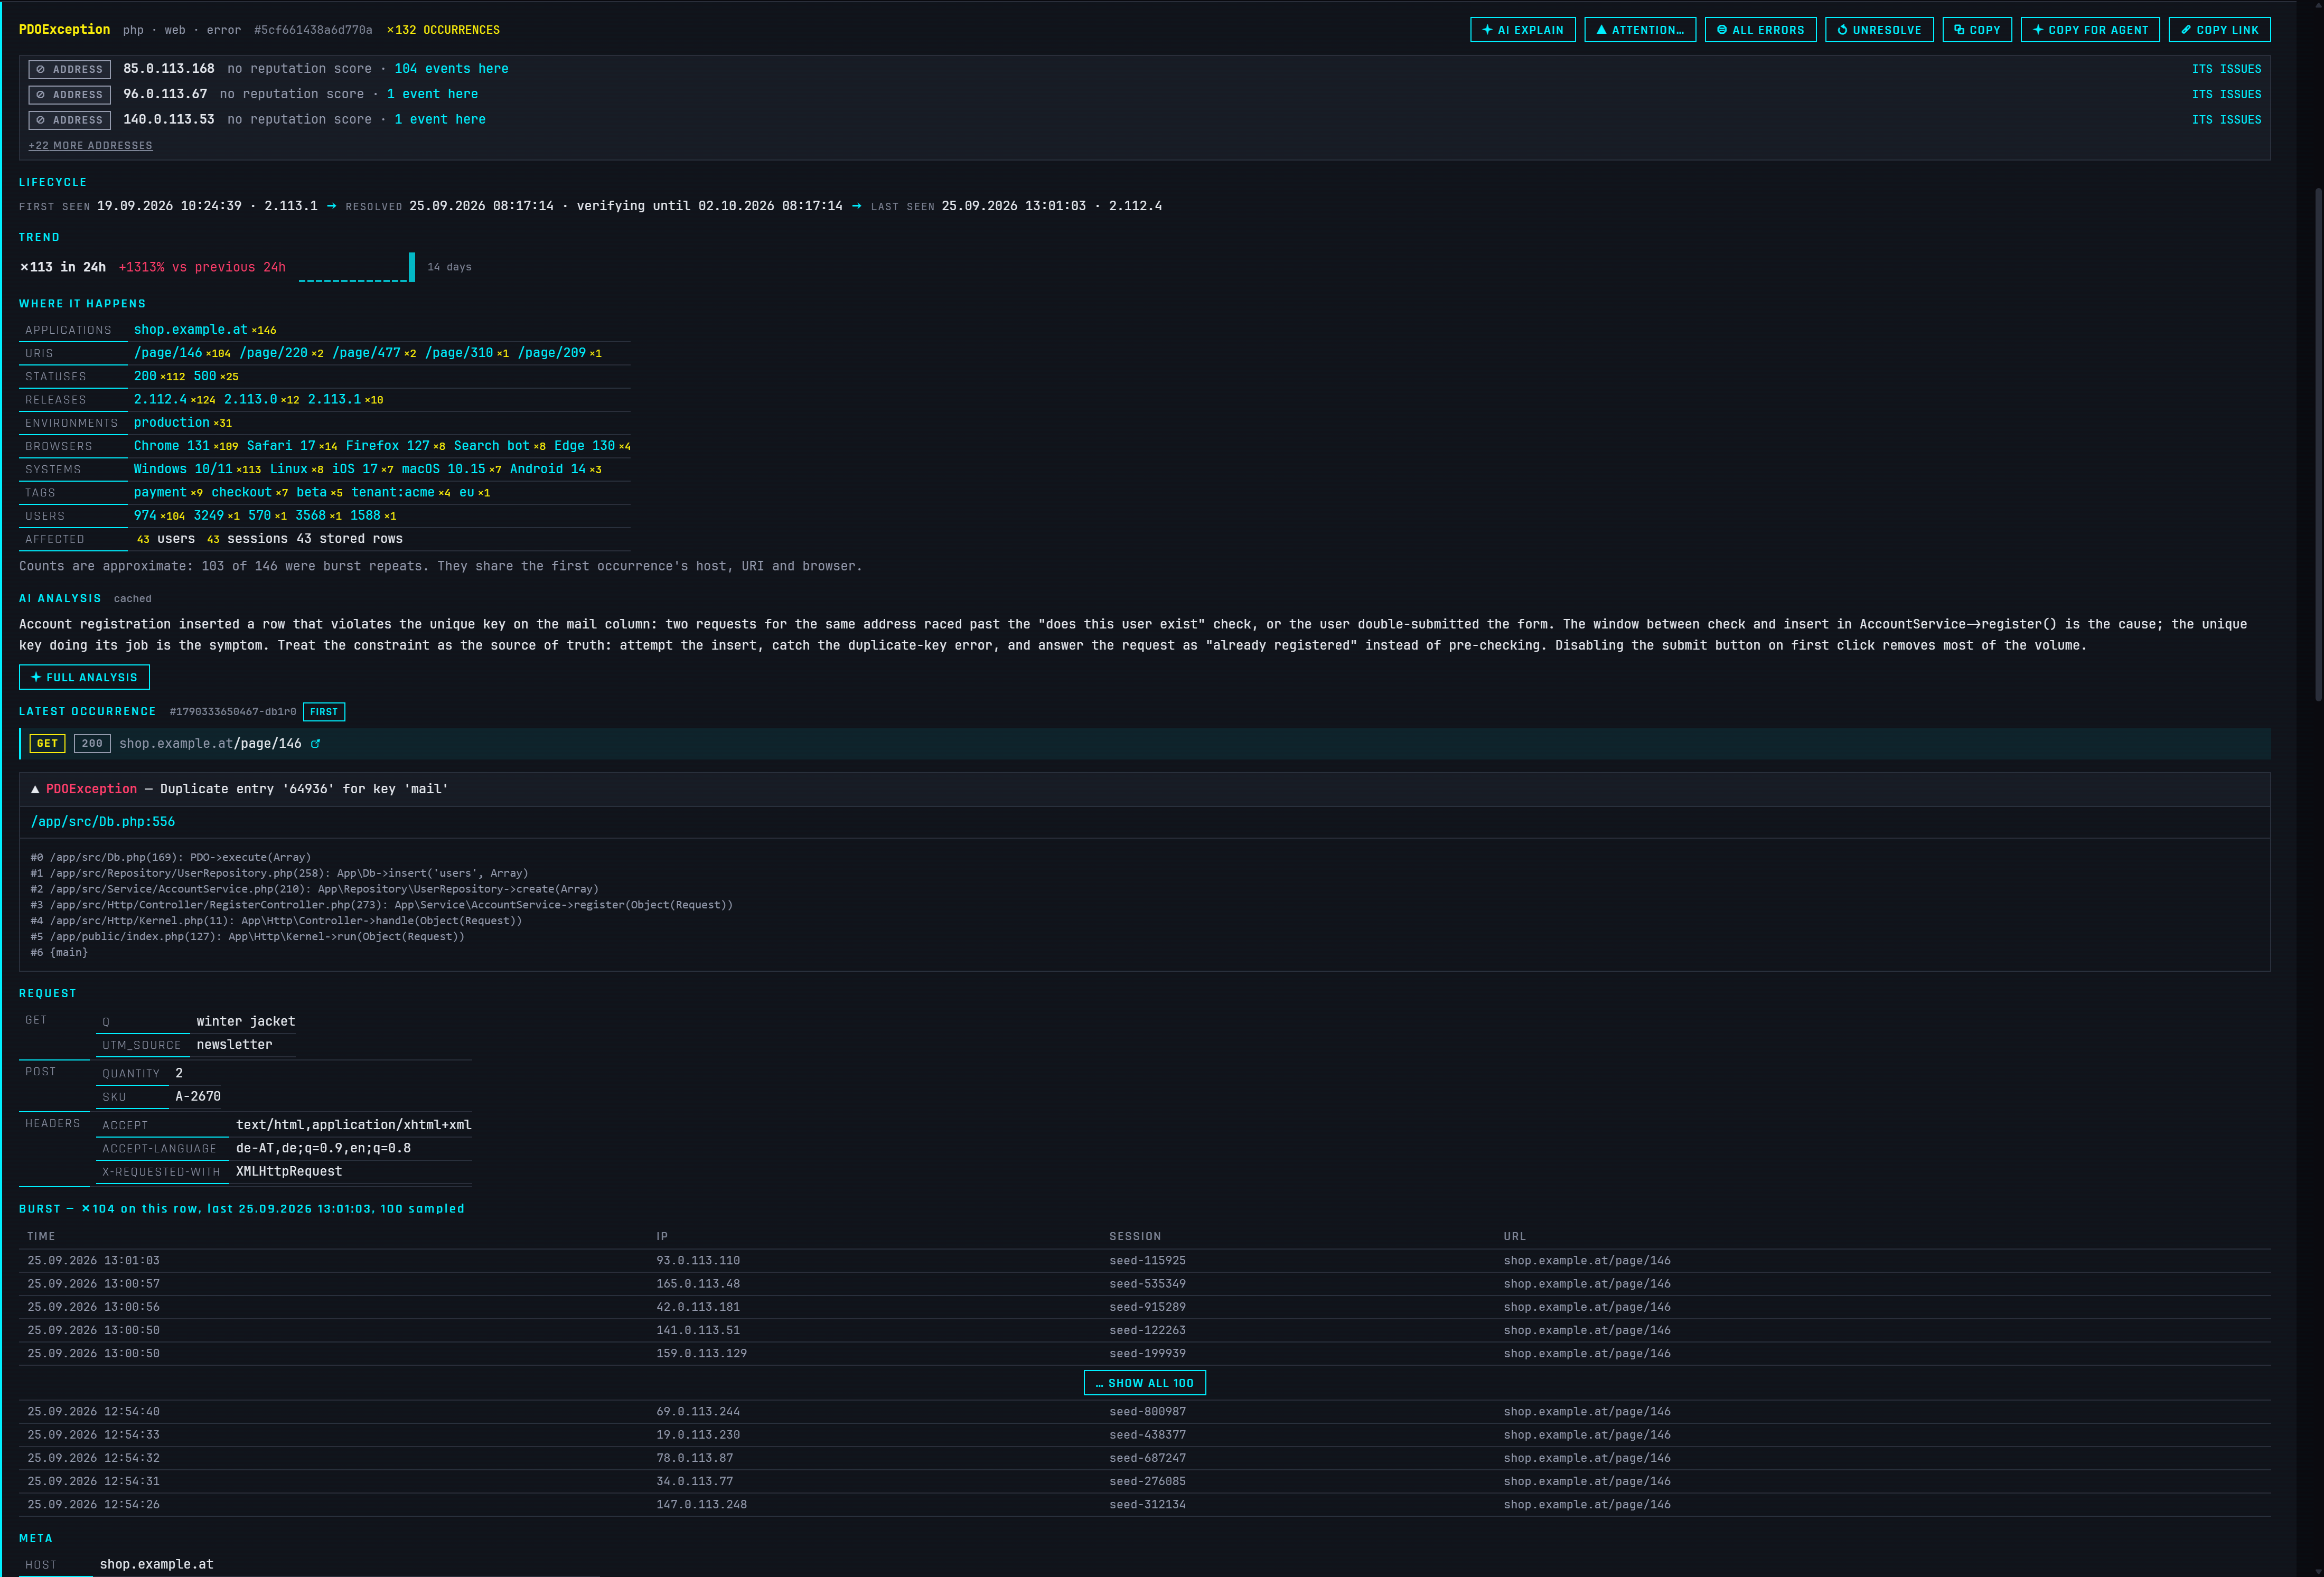Click the error hash #5cf661438a6d770a
This screenshot has height=1577, width=2324.
(313, 30)
